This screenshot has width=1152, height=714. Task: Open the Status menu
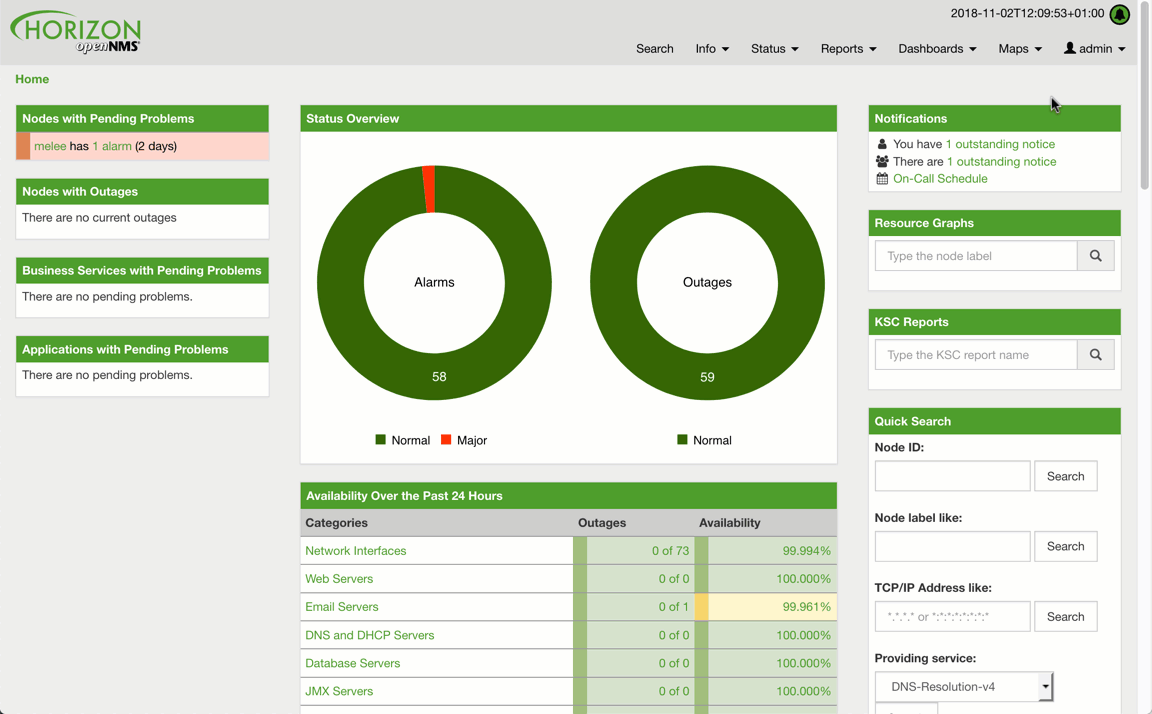[774, 49]
